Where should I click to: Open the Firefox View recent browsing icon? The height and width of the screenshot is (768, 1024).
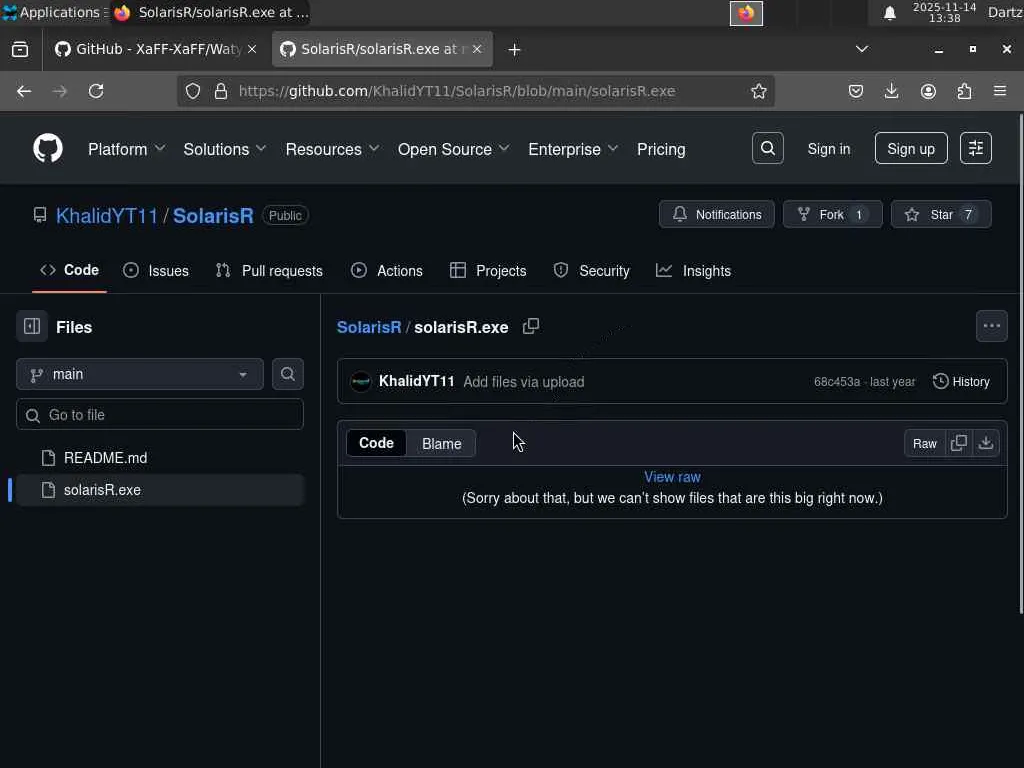pyautogui.click(x=20, y=50)
